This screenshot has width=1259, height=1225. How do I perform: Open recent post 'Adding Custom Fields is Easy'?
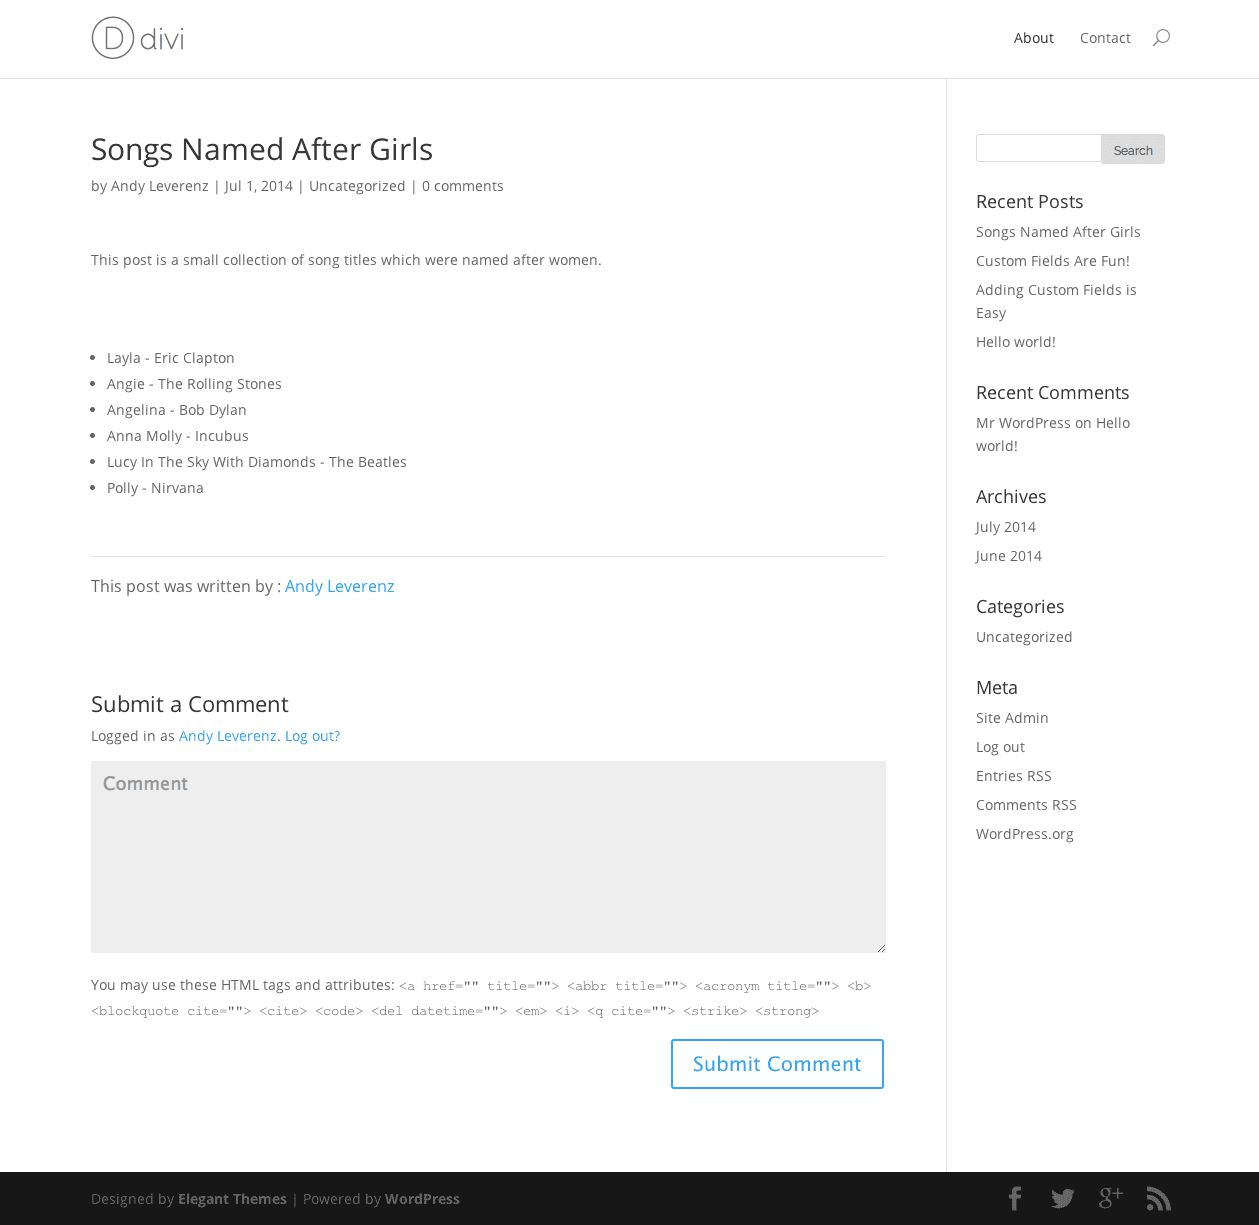point(1056,301)
